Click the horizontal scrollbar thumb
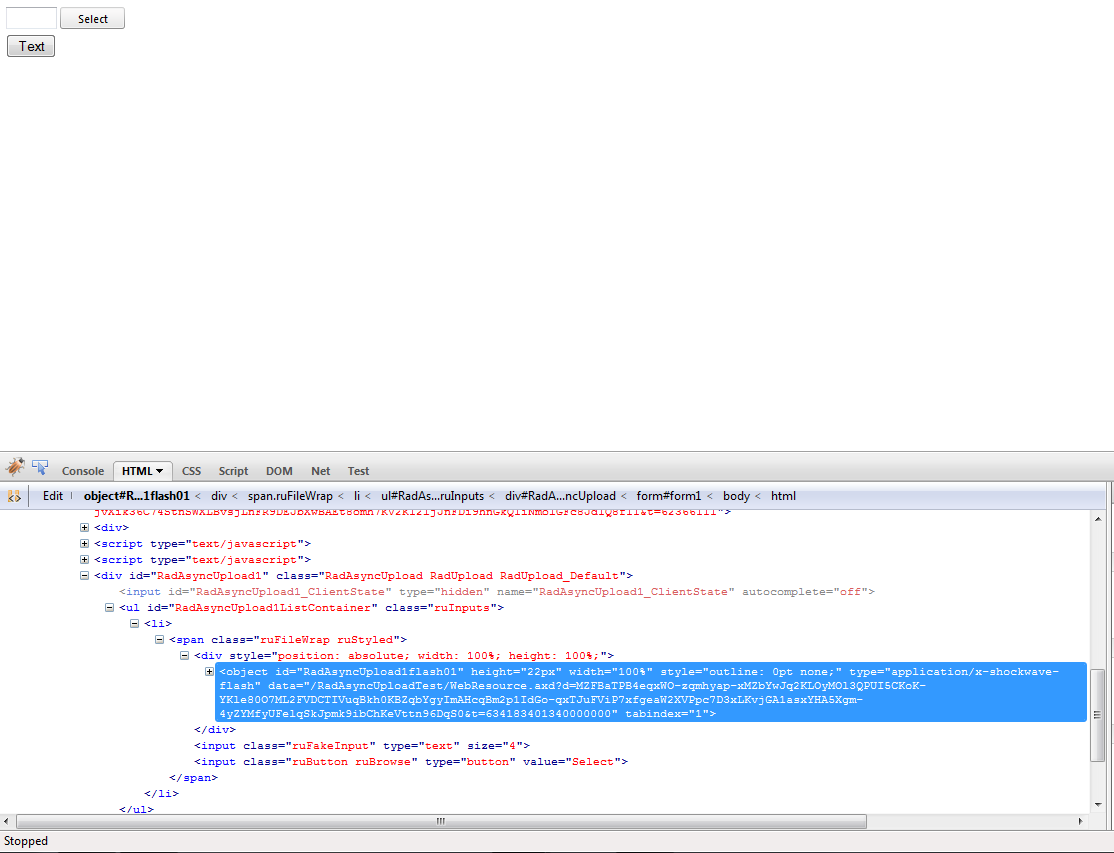 click(x=441, y=822)
